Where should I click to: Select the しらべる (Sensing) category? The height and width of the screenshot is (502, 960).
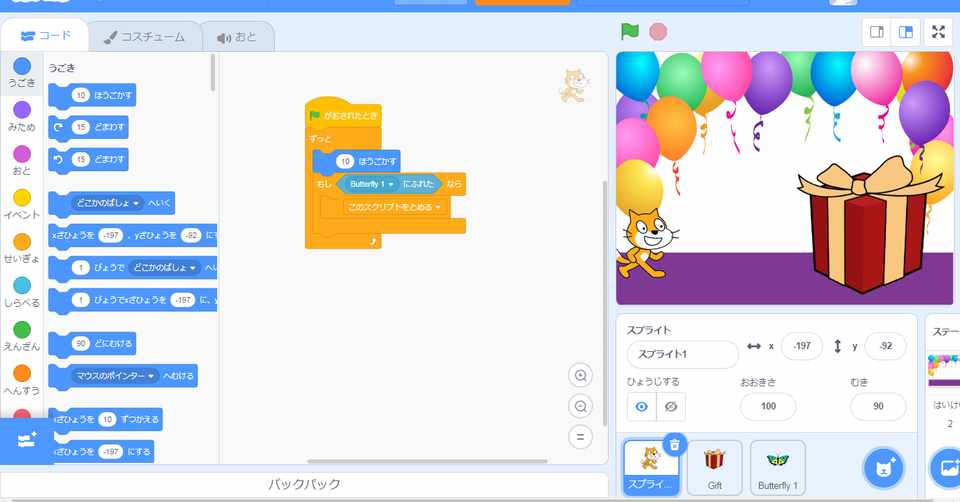22,293
